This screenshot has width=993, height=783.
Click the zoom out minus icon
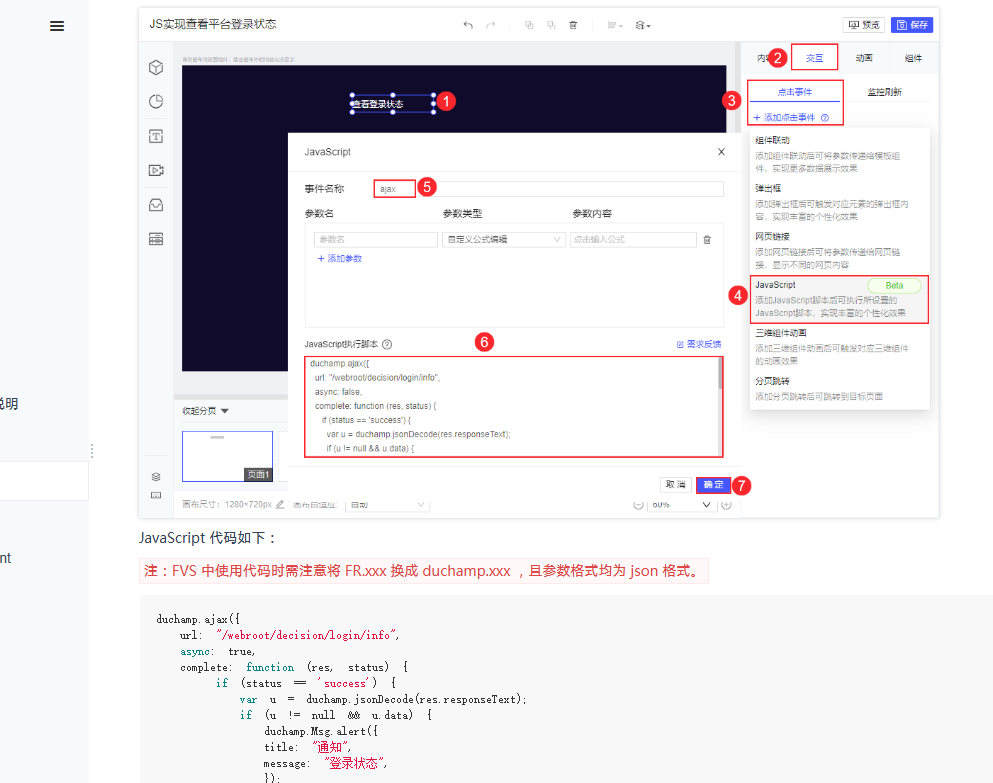pos(638,505)
